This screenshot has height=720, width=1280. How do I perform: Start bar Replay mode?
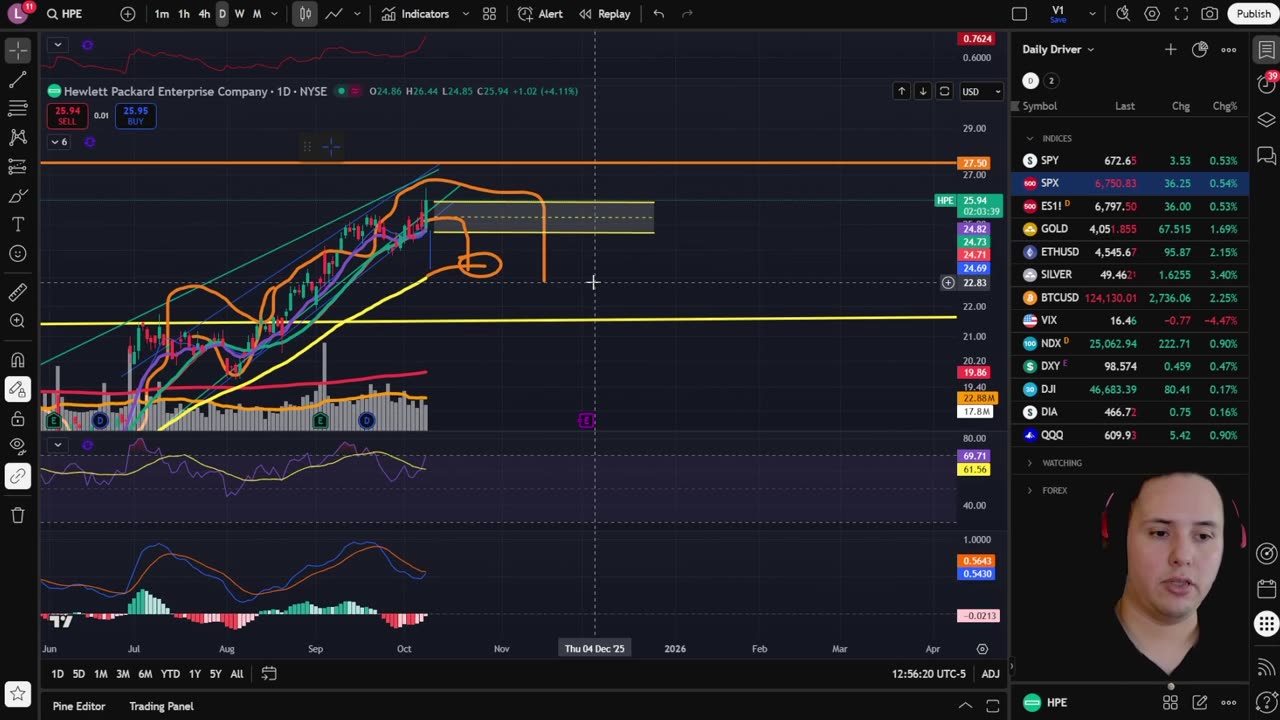604,14
